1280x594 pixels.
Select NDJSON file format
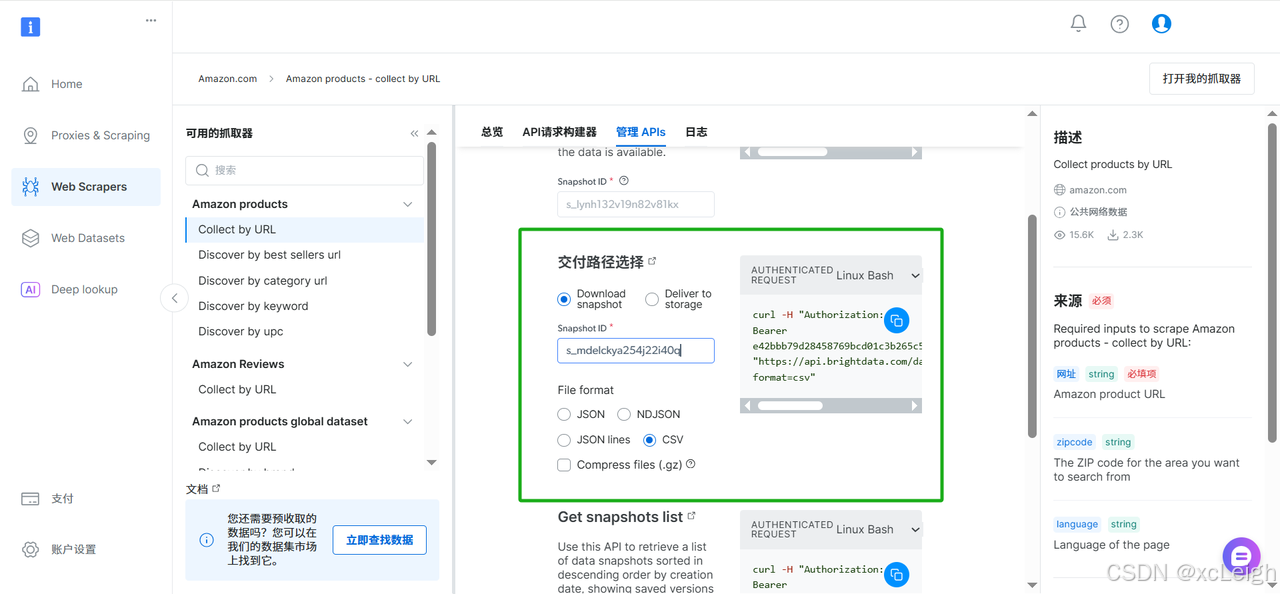624,414
